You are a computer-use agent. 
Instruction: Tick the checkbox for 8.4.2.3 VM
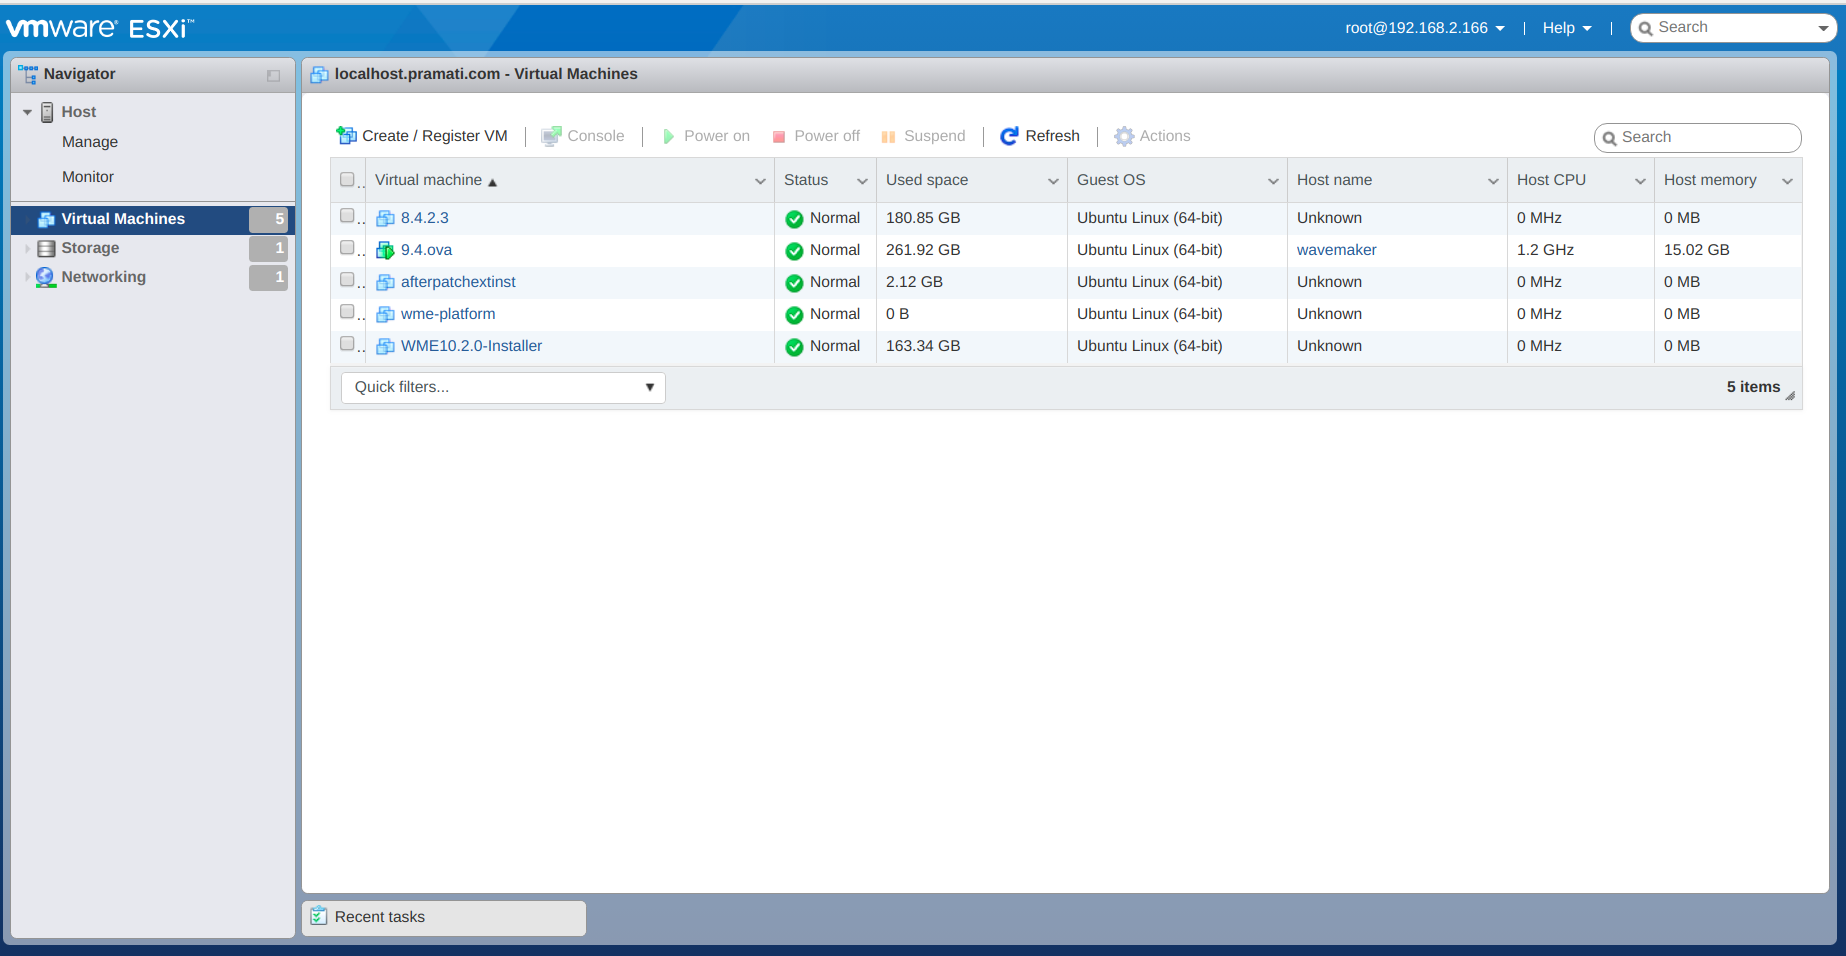(x=347, y=216)
